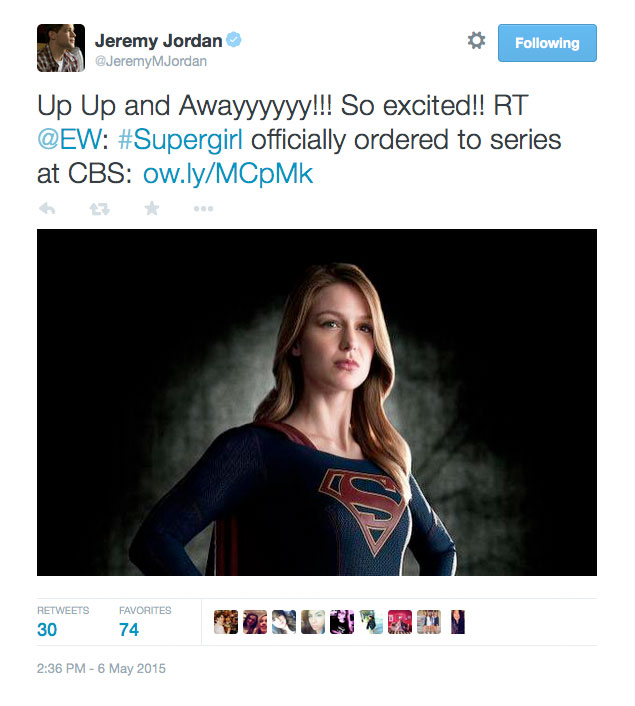Open the 2:36 PM - 6 May 2015 timestamp
635x706 pixels.
coord(101,668)
